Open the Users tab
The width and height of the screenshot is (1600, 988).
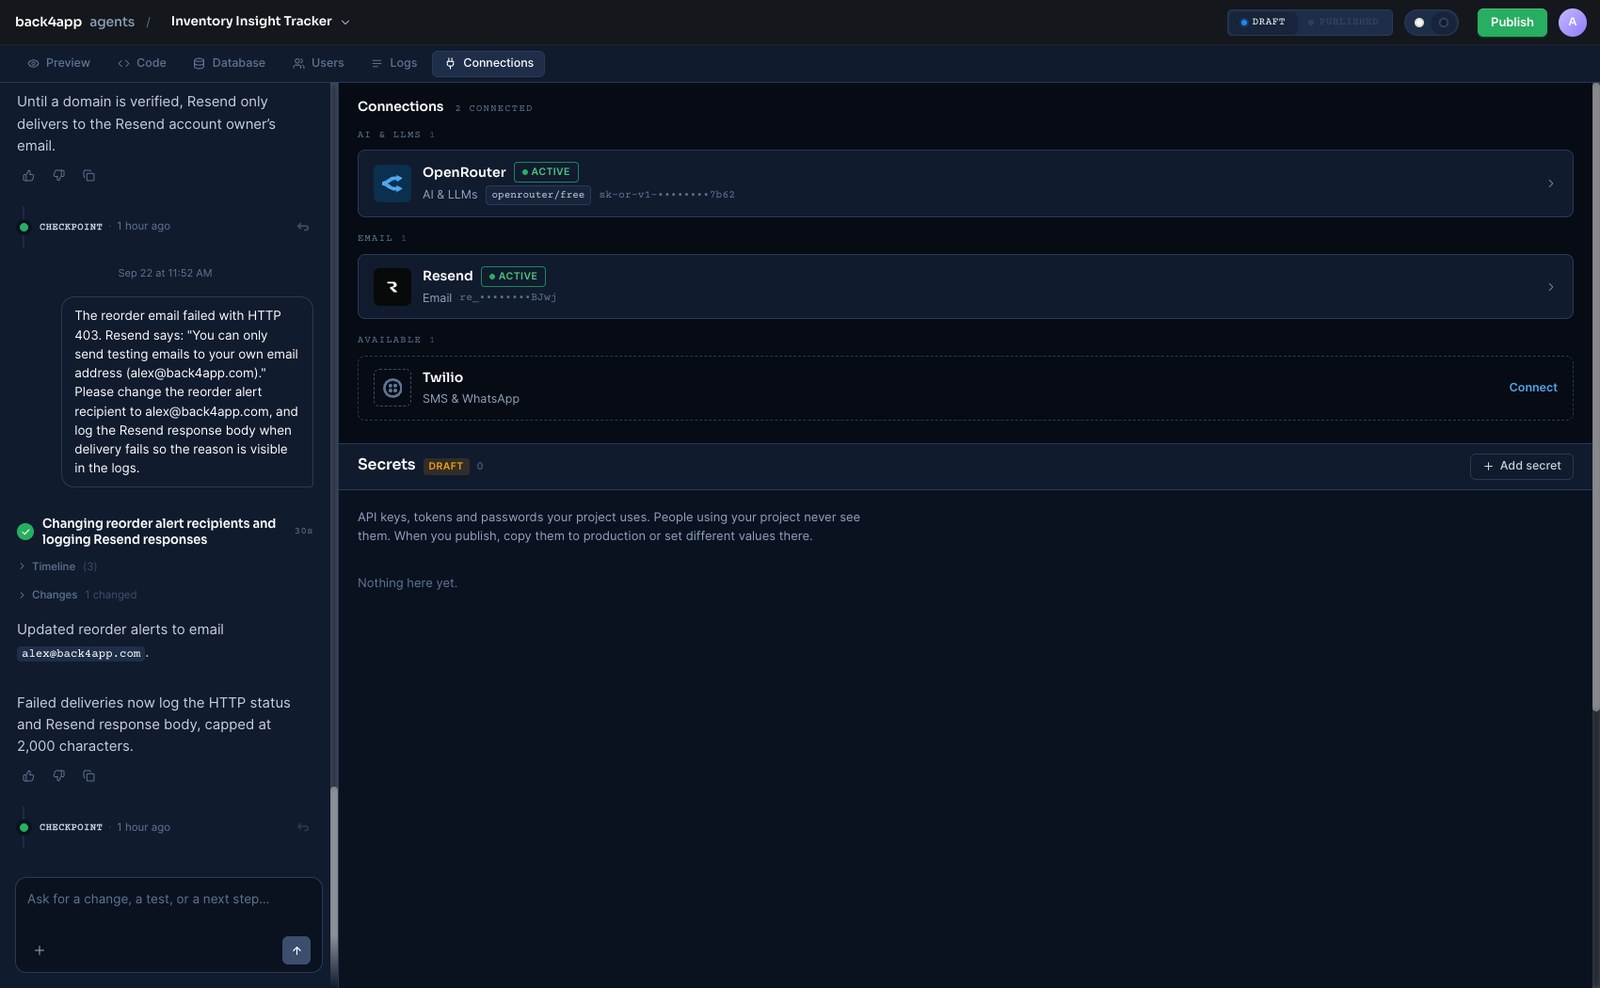point(318,63)
